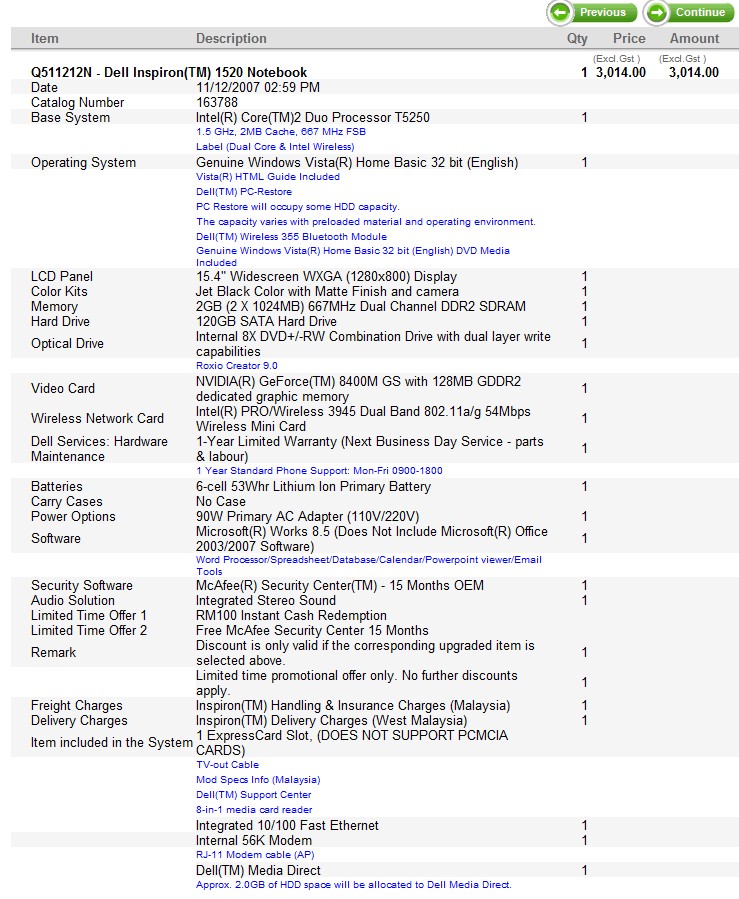This screenshot has width=739, height=899.
Task: Click Integrated 10/100 Fast Ethernet
Action: (287, 825)
